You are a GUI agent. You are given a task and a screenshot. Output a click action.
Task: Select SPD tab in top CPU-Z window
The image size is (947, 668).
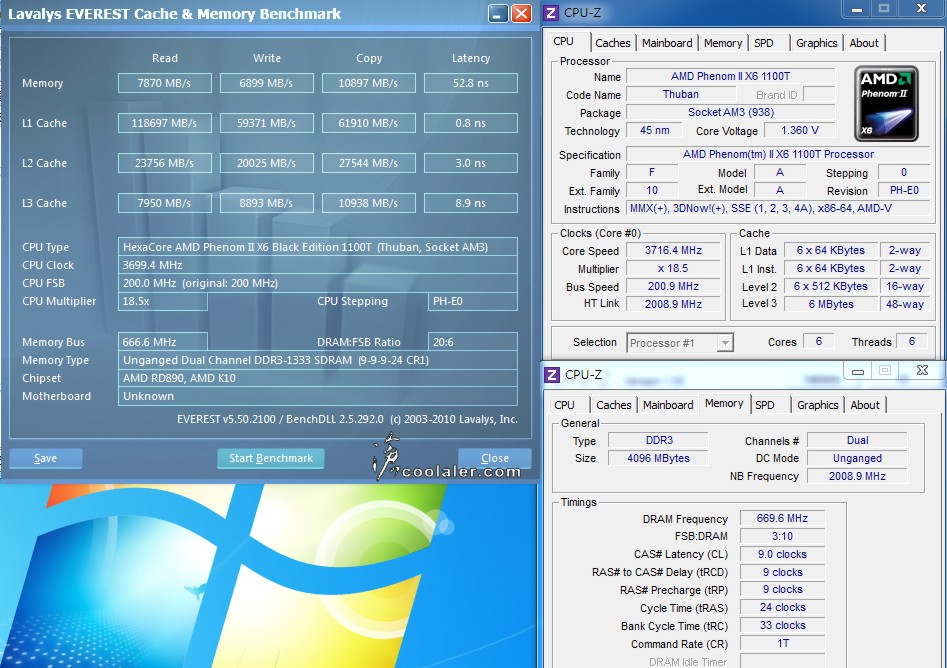764,43
